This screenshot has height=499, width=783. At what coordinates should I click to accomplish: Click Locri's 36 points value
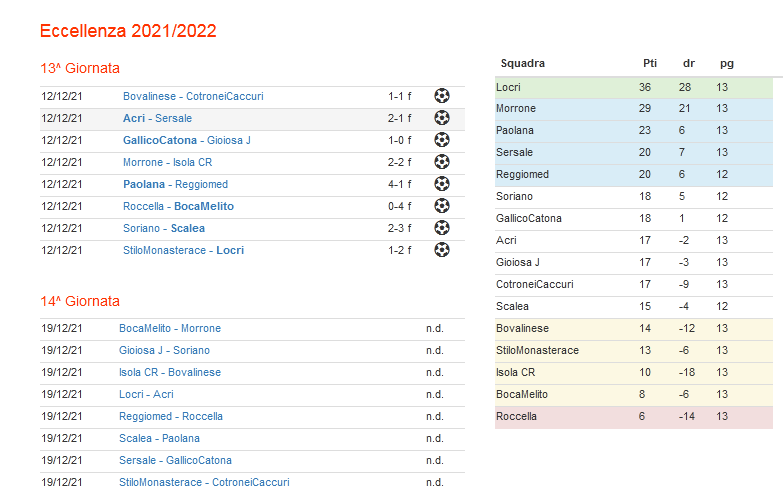[x=645, y=87]
